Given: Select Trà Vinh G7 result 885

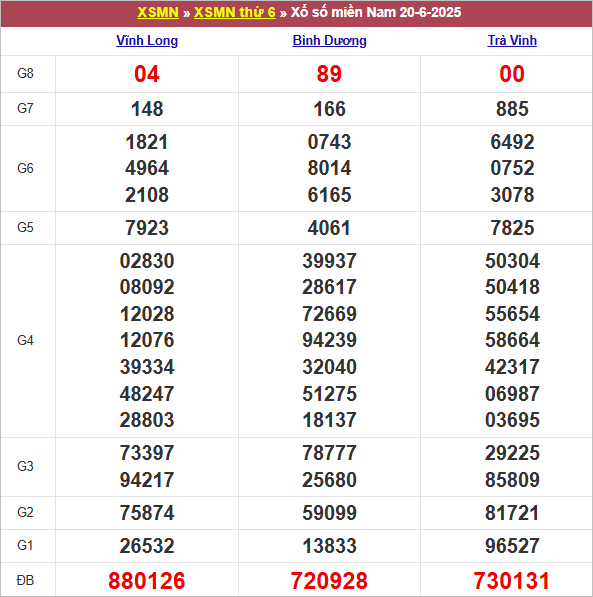Looking at the screenshot, I should pyautogui.click(x=512, y=109).
